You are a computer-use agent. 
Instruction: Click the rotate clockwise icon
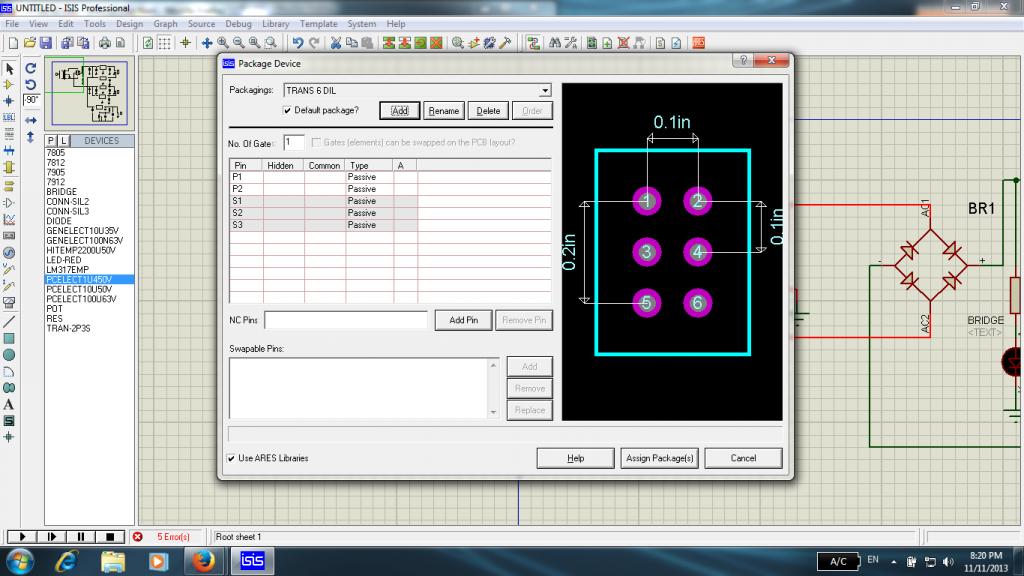(31, 68)
